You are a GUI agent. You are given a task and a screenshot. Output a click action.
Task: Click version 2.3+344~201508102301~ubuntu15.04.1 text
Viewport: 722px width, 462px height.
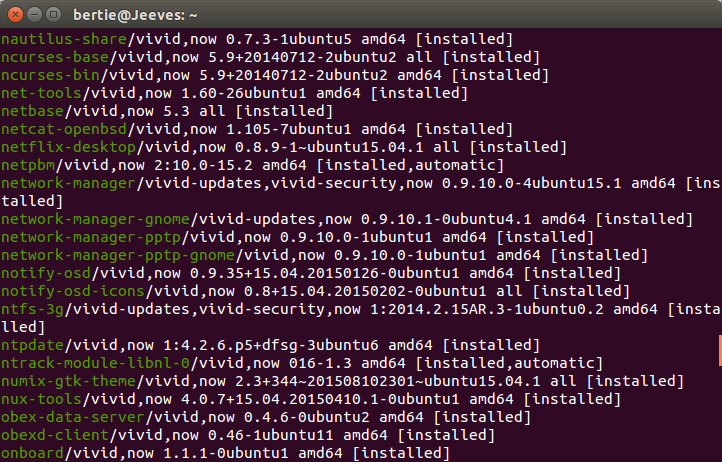point(388,381)
